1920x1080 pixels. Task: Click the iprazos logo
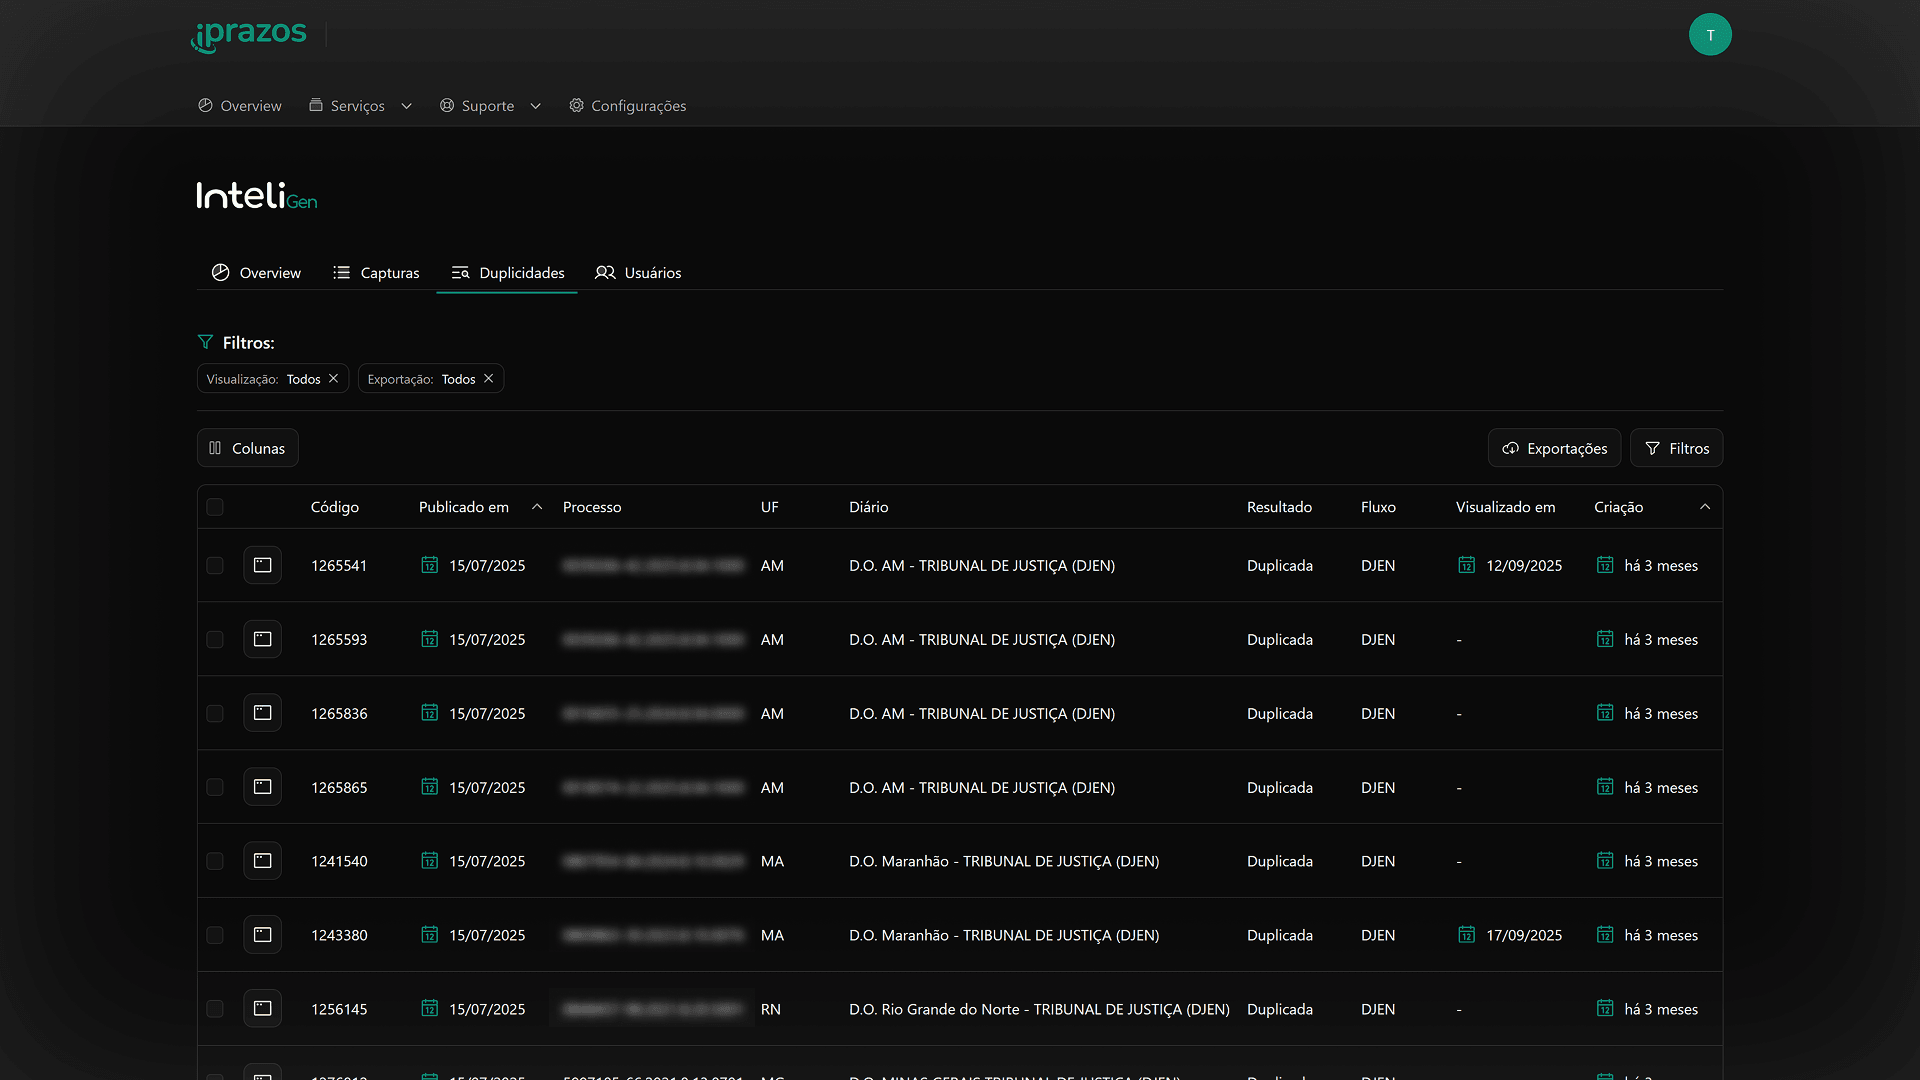(x=249, y=35)
